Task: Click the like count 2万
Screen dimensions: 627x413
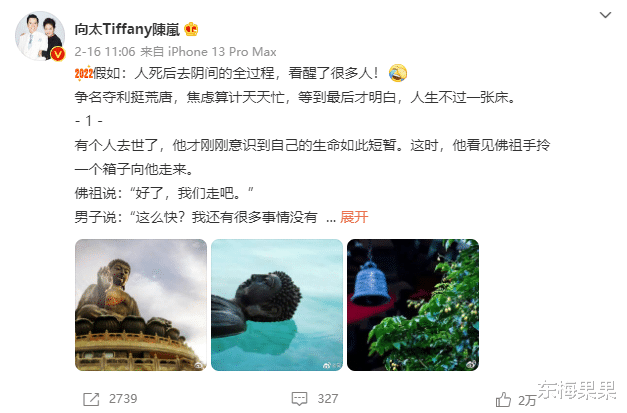Action: 527,400
